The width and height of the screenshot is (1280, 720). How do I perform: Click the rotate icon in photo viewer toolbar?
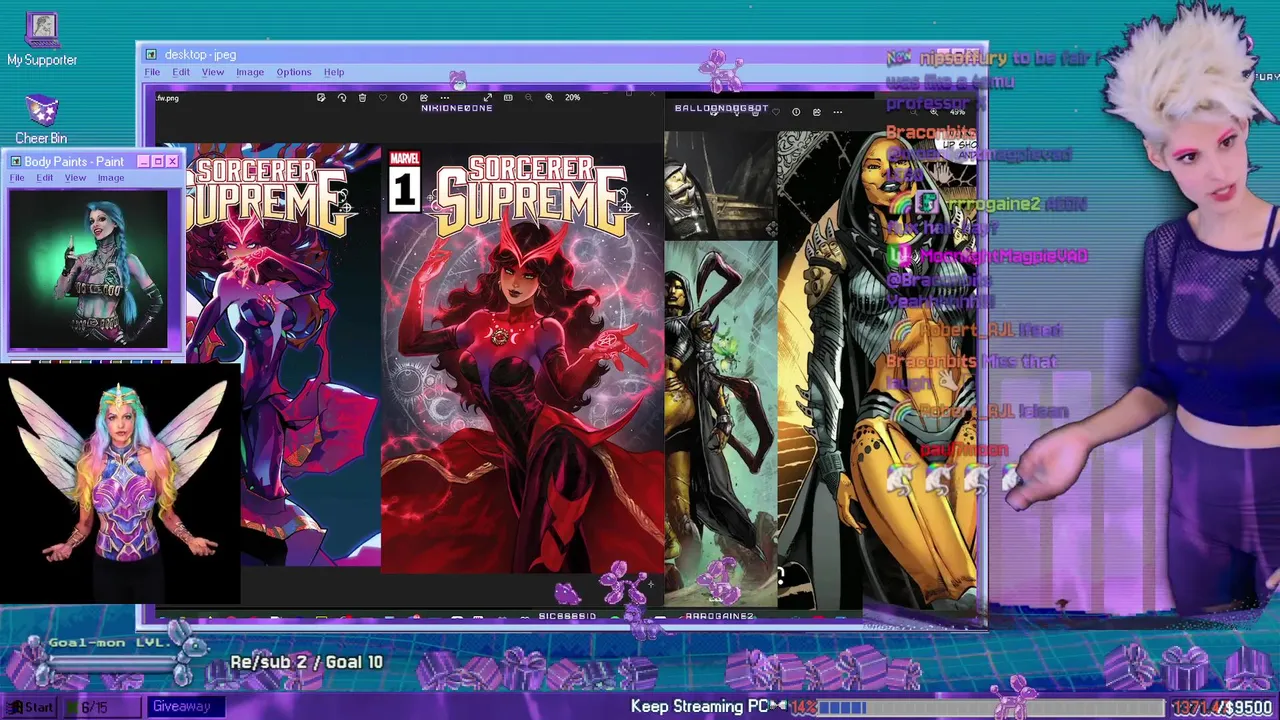pyautogui.click(x=342, y=97)
